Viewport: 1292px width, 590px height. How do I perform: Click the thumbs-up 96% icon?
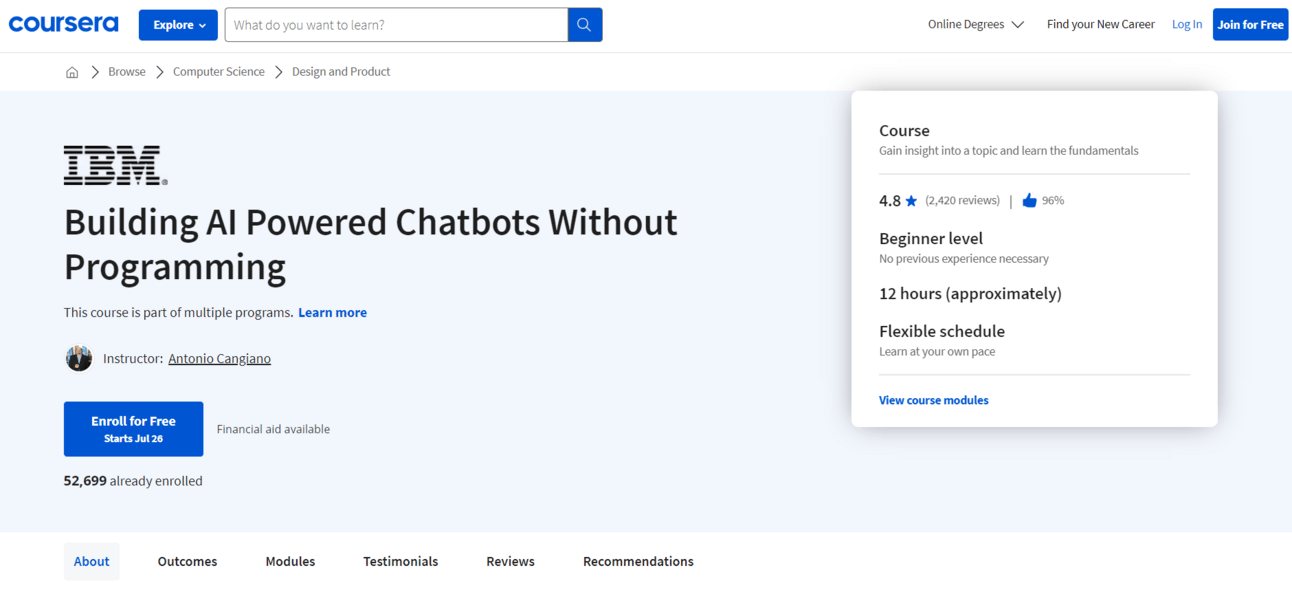[x=1029, y=201]
